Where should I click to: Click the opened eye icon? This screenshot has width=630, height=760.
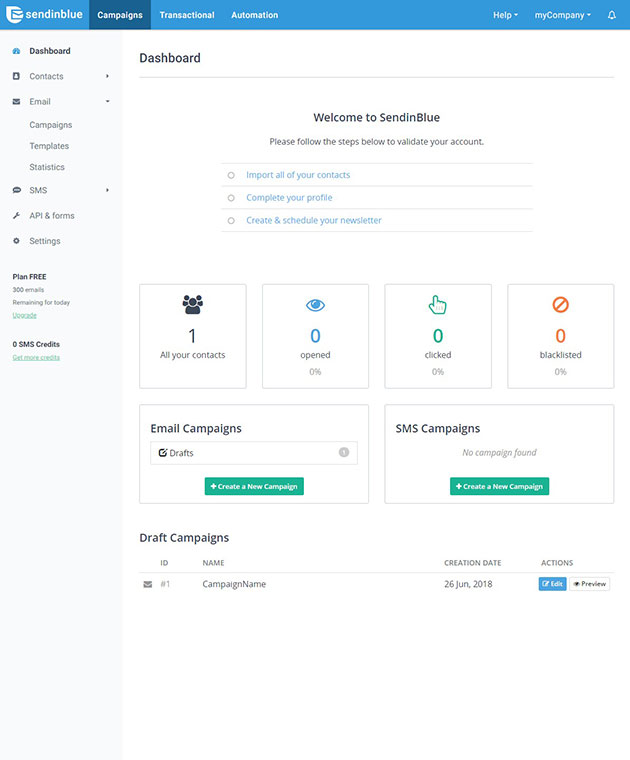315,305
